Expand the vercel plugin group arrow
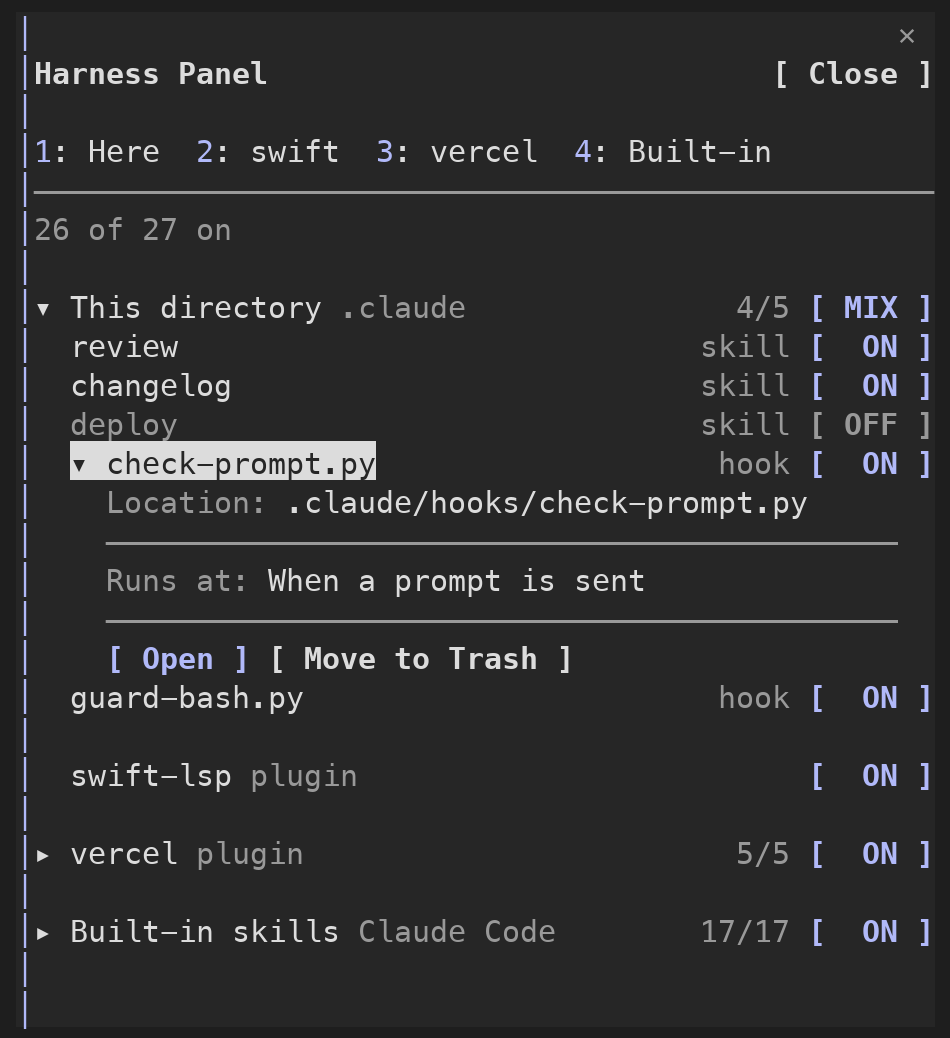This screenshot has width=950, height=1038. [x=43, y=855]
